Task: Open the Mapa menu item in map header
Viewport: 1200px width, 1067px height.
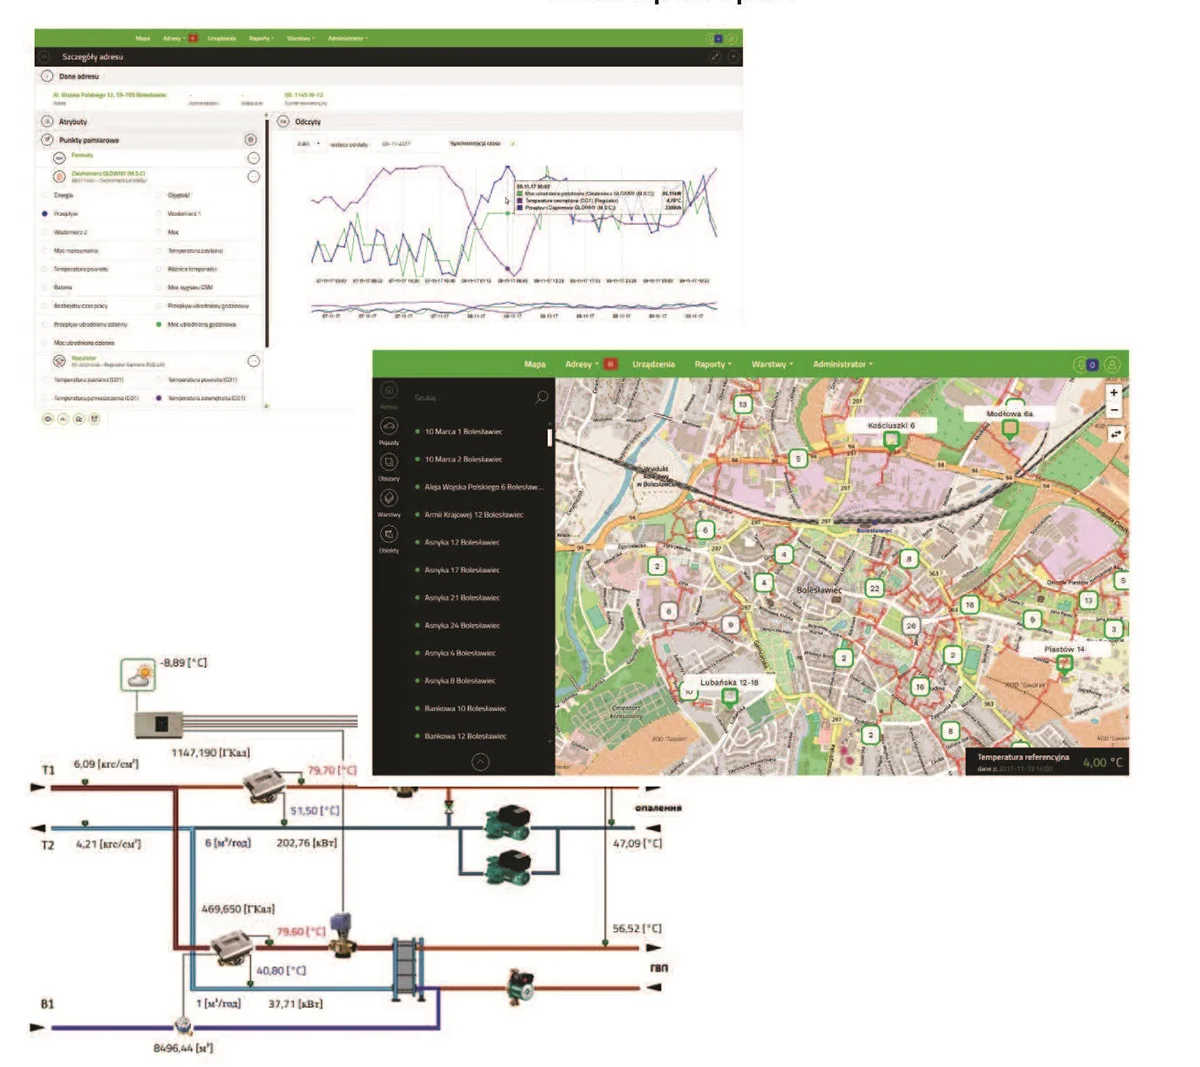Action: (535, 365)
